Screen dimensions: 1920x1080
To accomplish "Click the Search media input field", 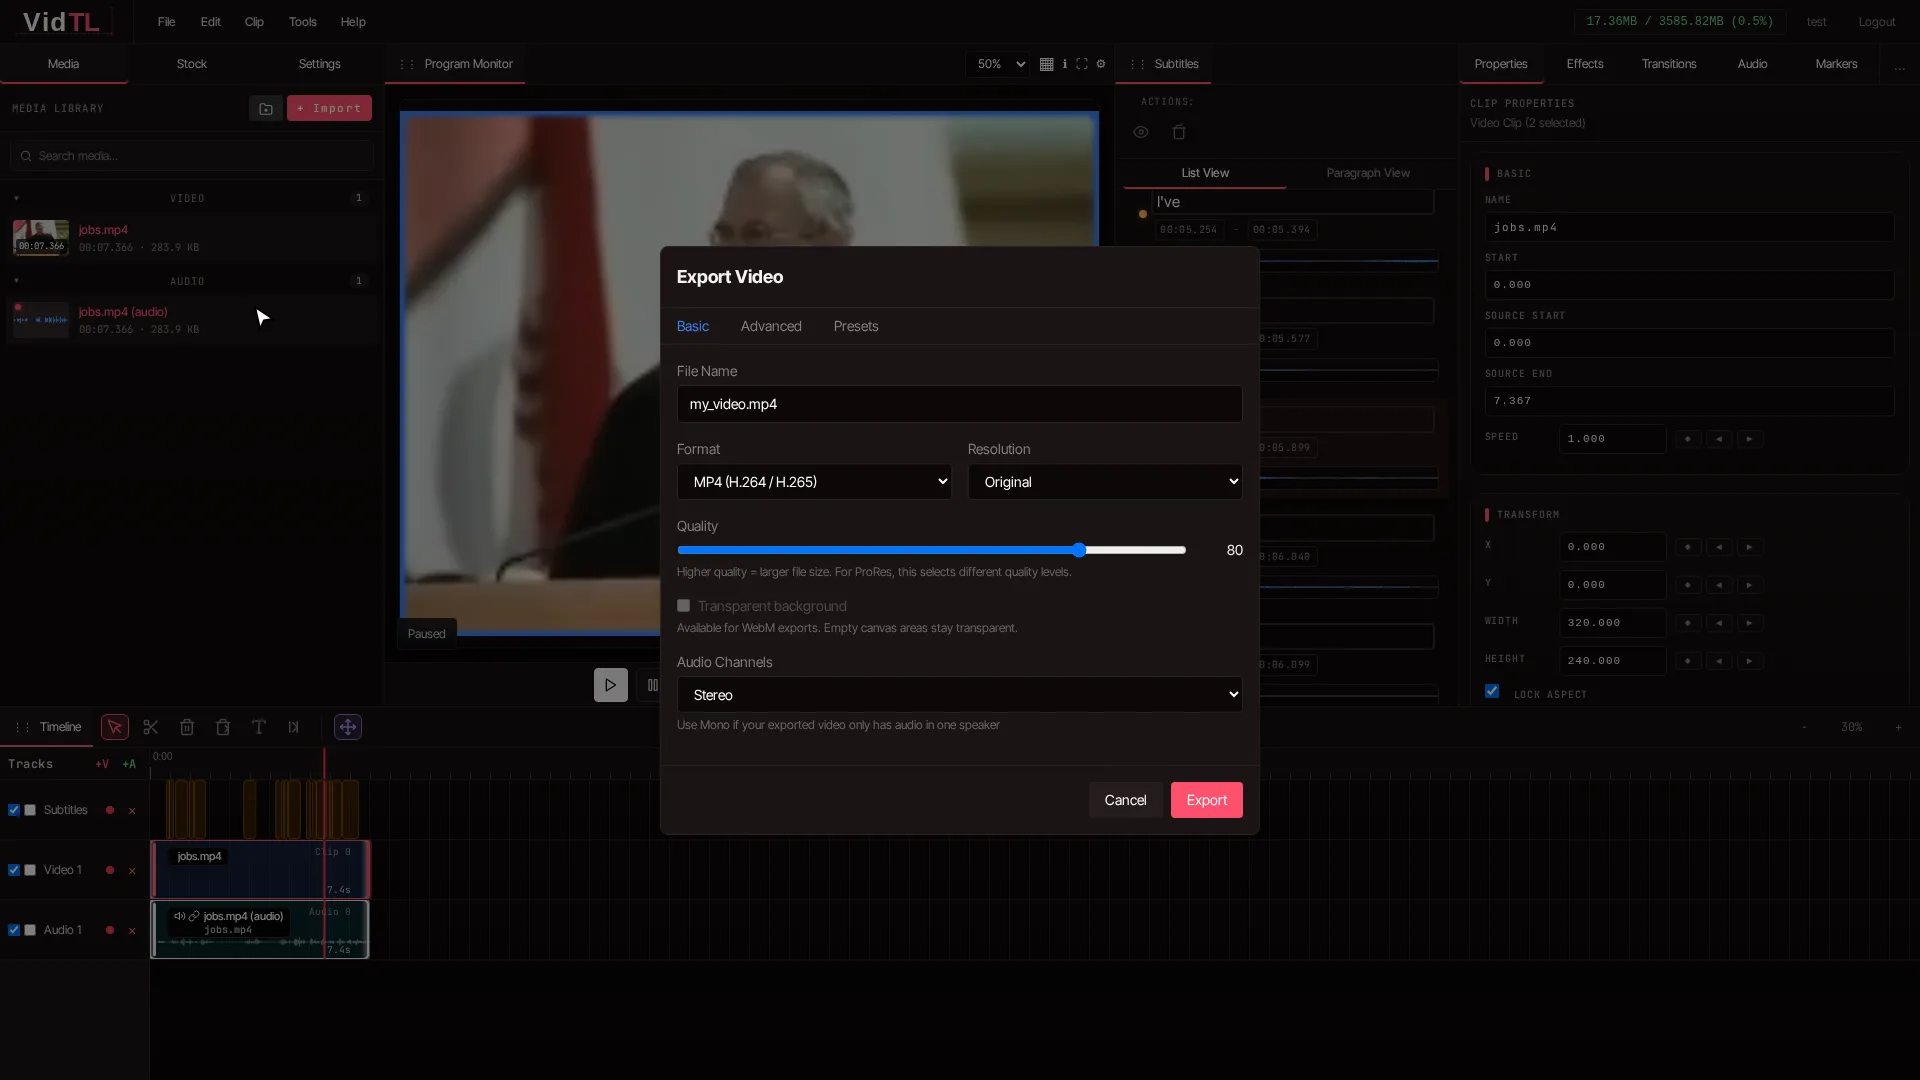I will [x=192, y=156].
